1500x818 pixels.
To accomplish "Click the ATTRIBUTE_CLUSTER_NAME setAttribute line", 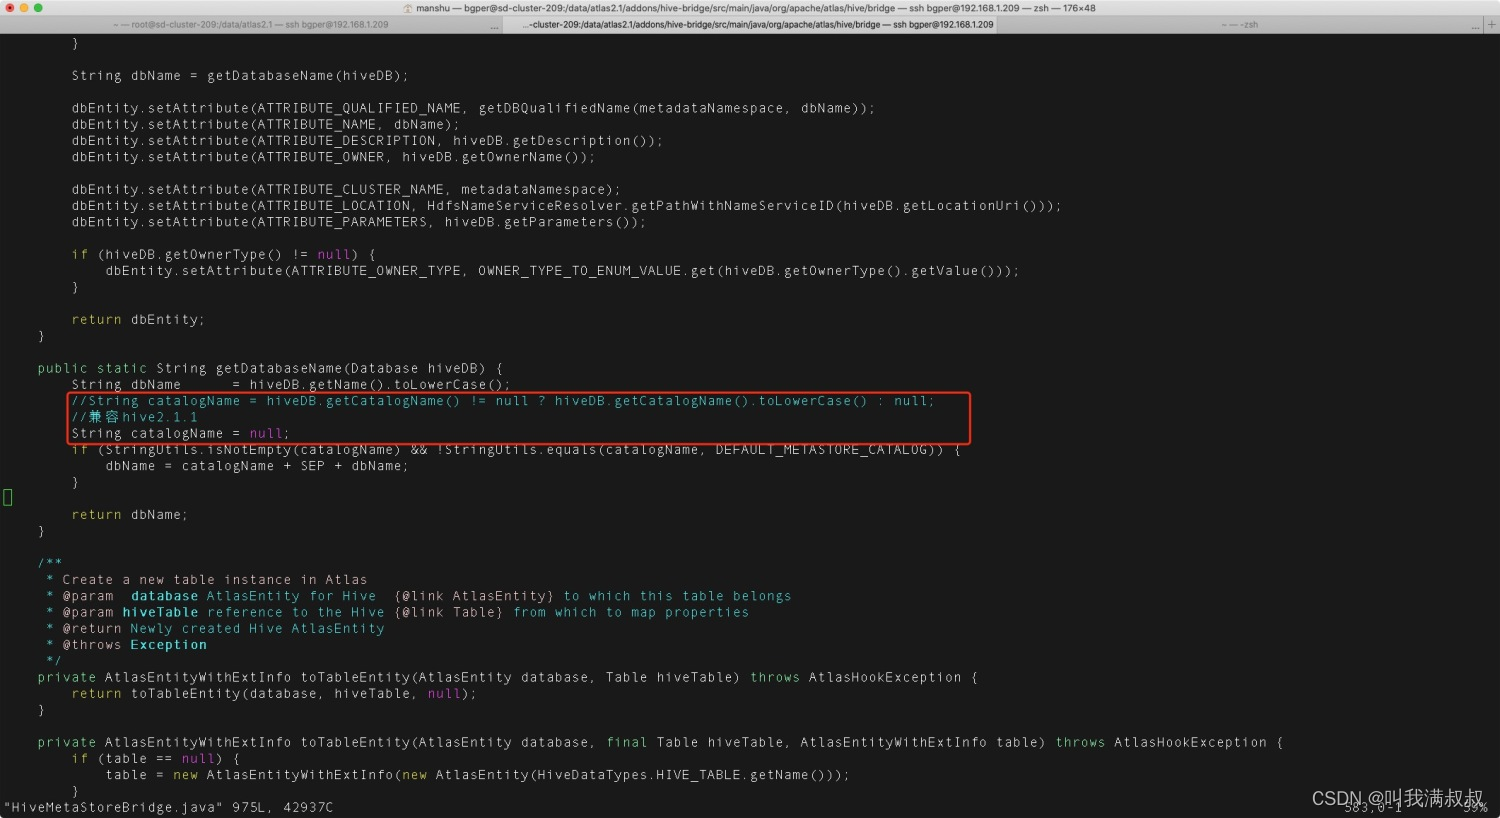I will (346, 190).
